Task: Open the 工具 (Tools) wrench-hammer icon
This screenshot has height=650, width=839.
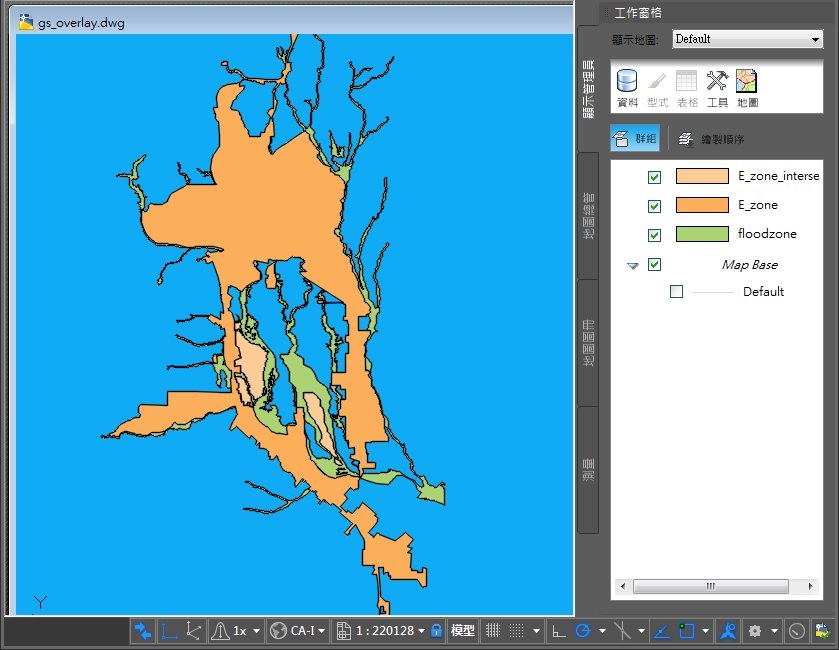Action: (717, 88)
